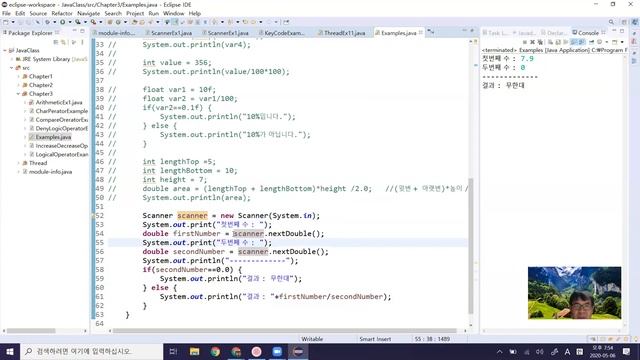The width and height of the screenshot is (640, 360).
Task: Switch to the Declaration tab
Action: coord(553,33)
